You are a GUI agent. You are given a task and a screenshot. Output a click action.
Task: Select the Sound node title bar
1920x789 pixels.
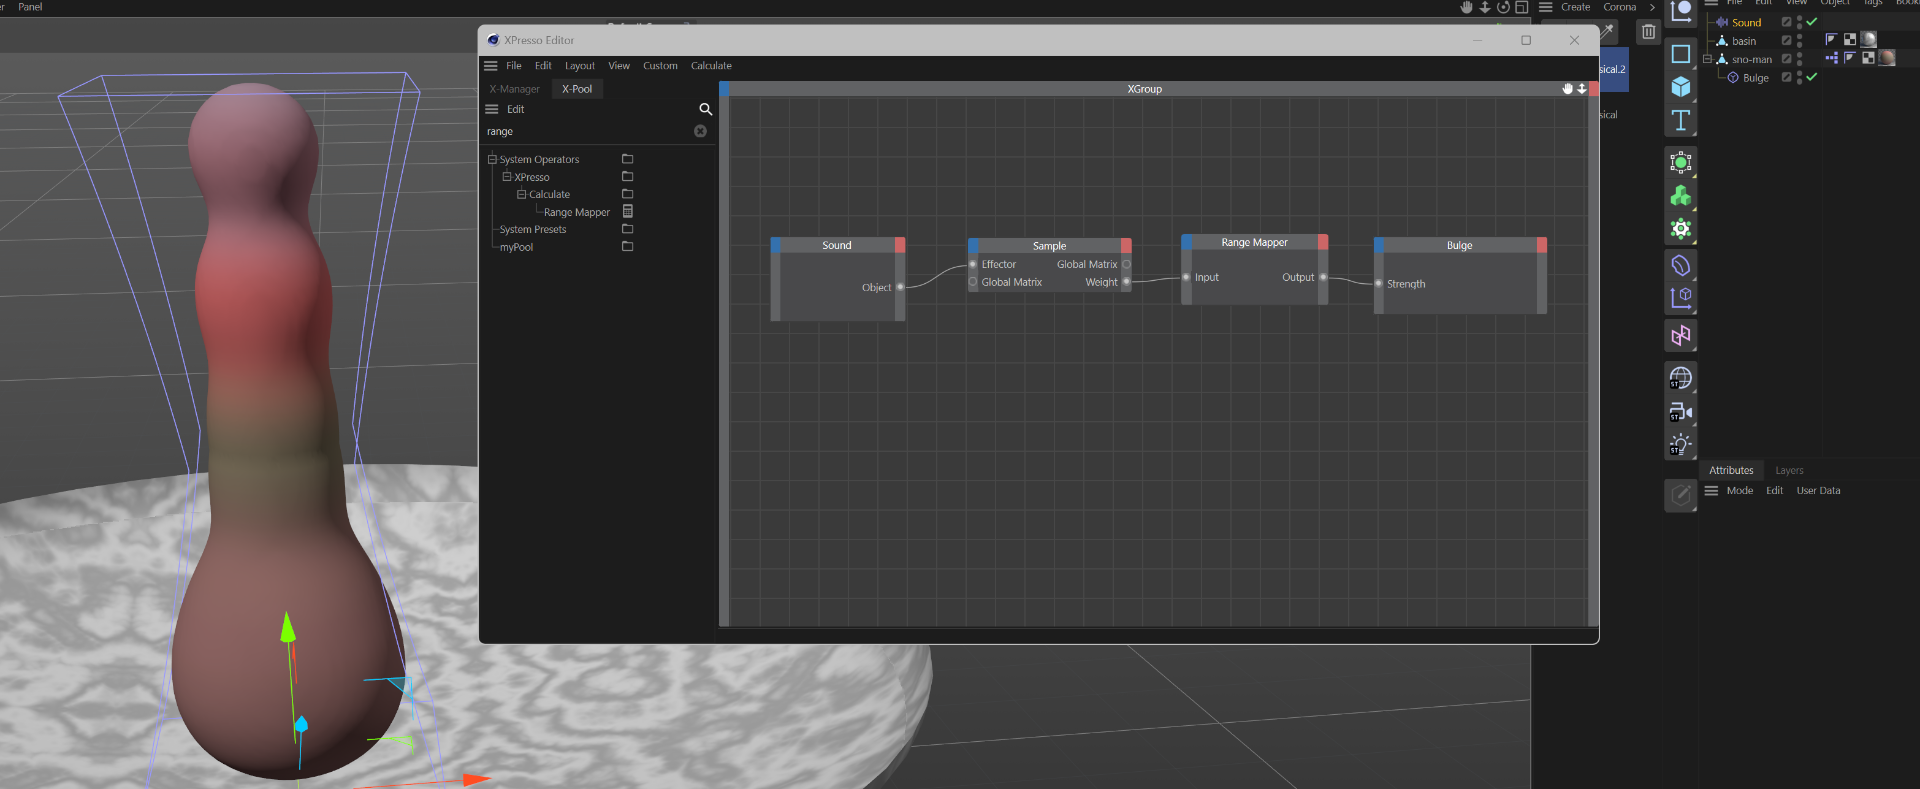point(837,245)
